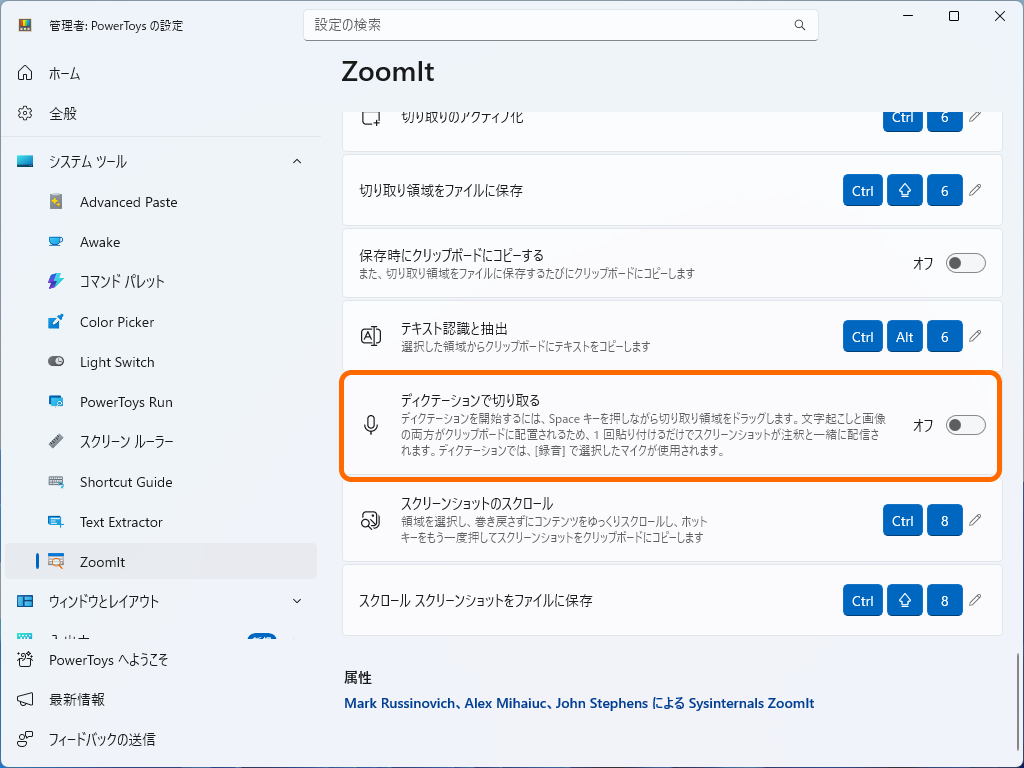Click the スクリーンショットのスクロール icon
This screenshot has width=1024, height=768.
[371, 520]
